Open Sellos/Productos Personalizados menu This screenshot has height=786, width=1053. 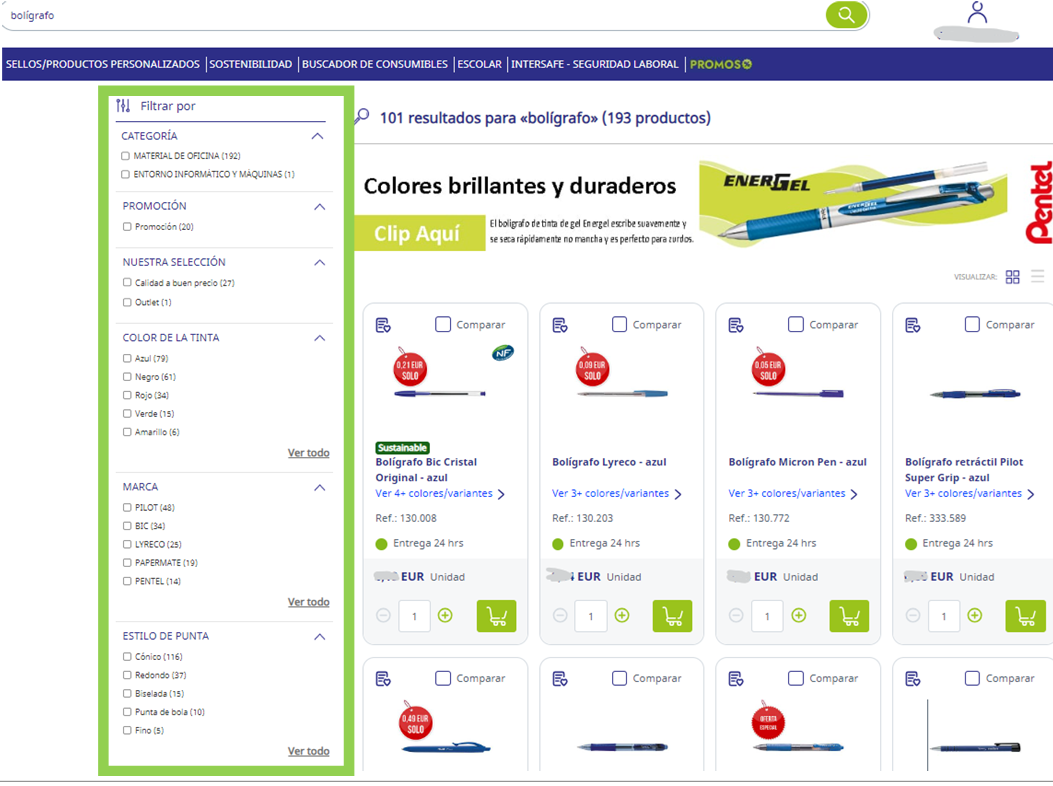click(x=103, y=64)
